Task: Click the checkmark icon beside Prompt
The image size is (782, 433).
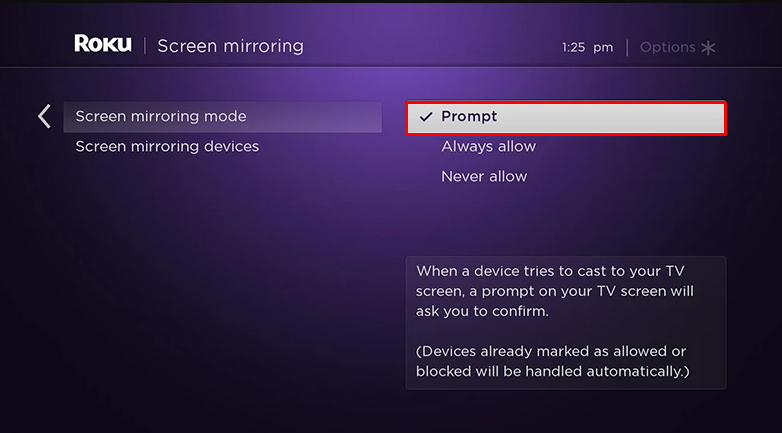Action: click(x=425, y=117)
